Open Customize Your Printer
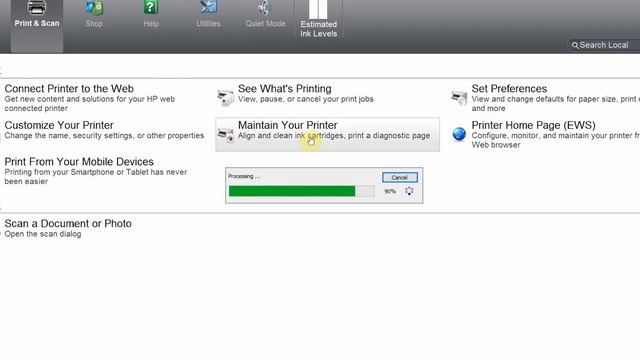The width and height of the screenshot is (640, 360). (x=59, y=125)
